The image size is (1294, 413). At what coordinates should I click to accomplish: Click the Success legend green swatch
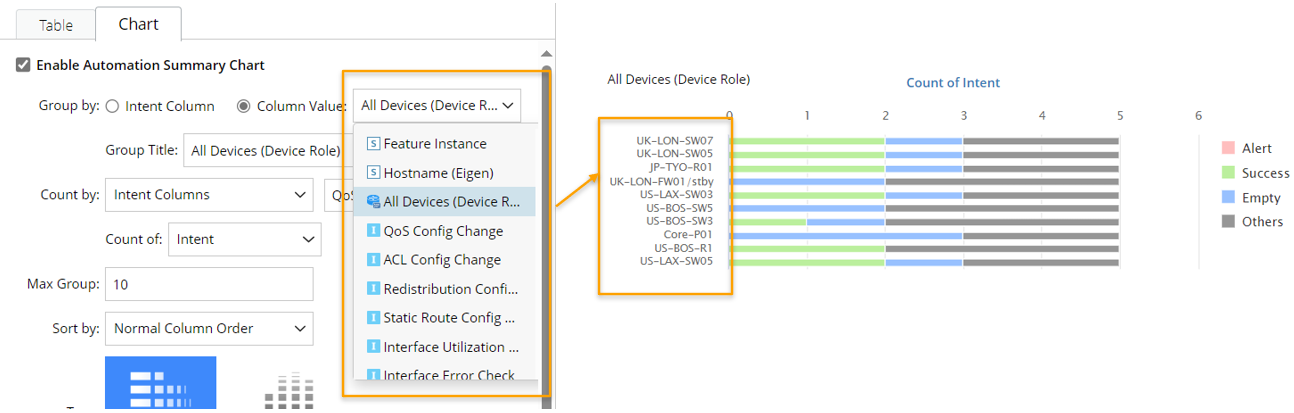coord(1228,173)
